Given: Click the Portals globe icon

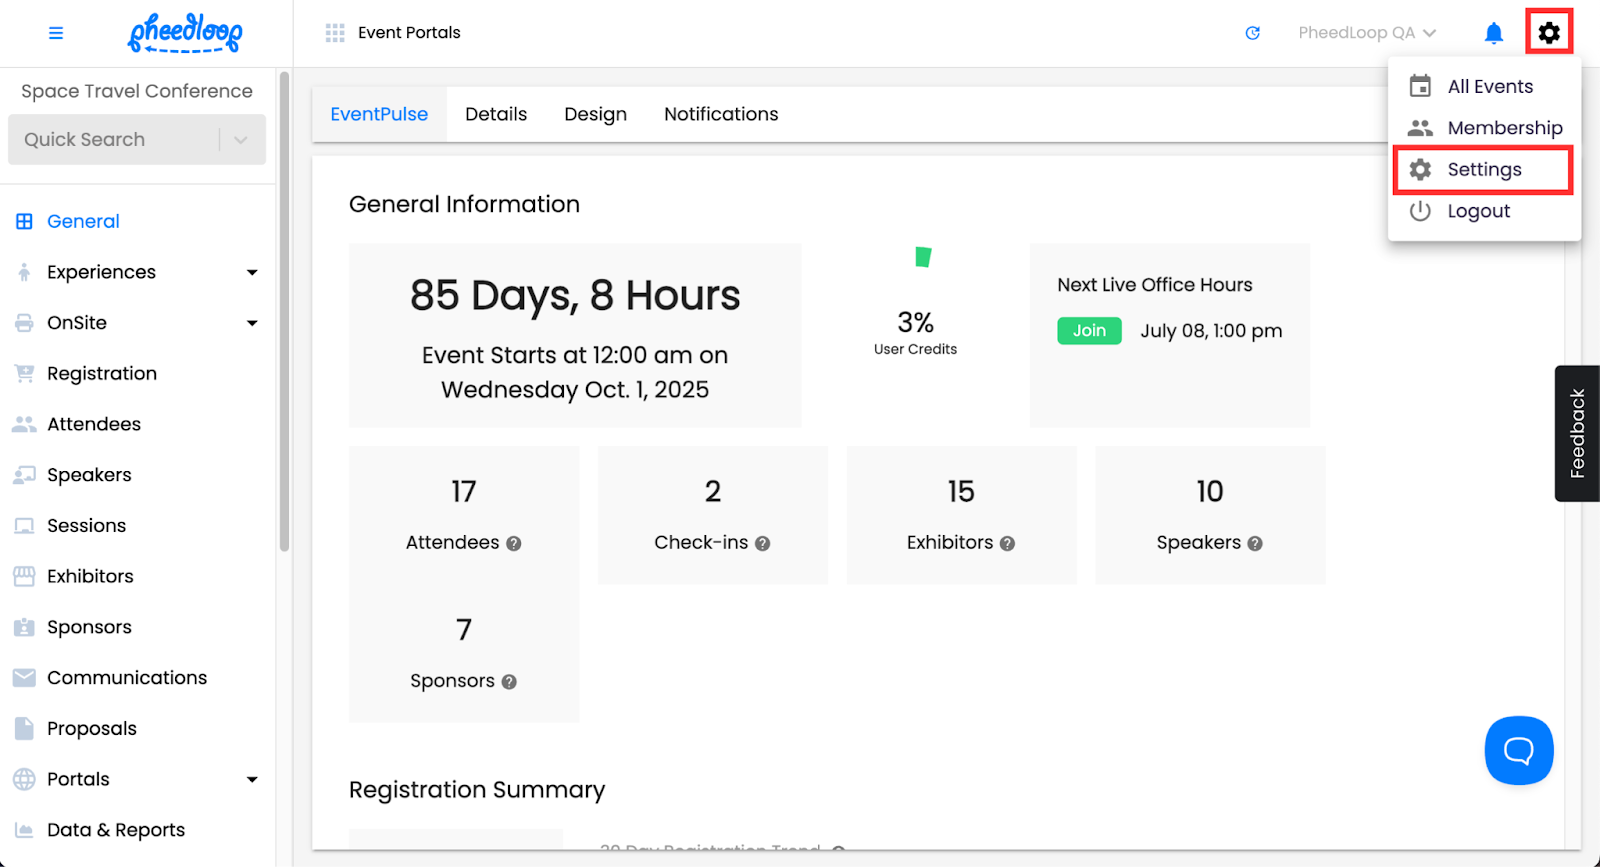Looking at the screenshot, I should [x=24, y=779].
